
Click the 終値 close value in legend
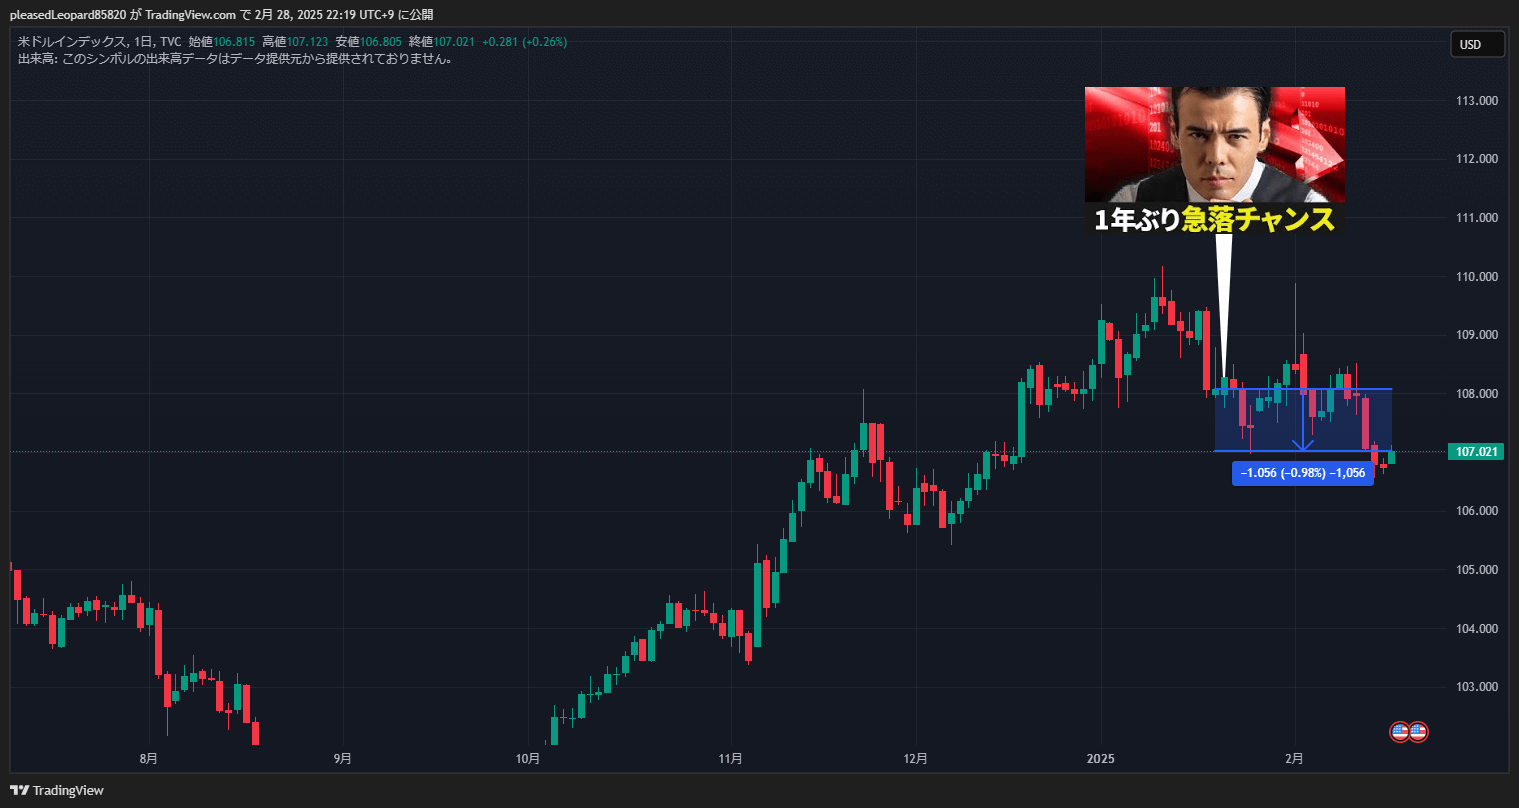440,42
